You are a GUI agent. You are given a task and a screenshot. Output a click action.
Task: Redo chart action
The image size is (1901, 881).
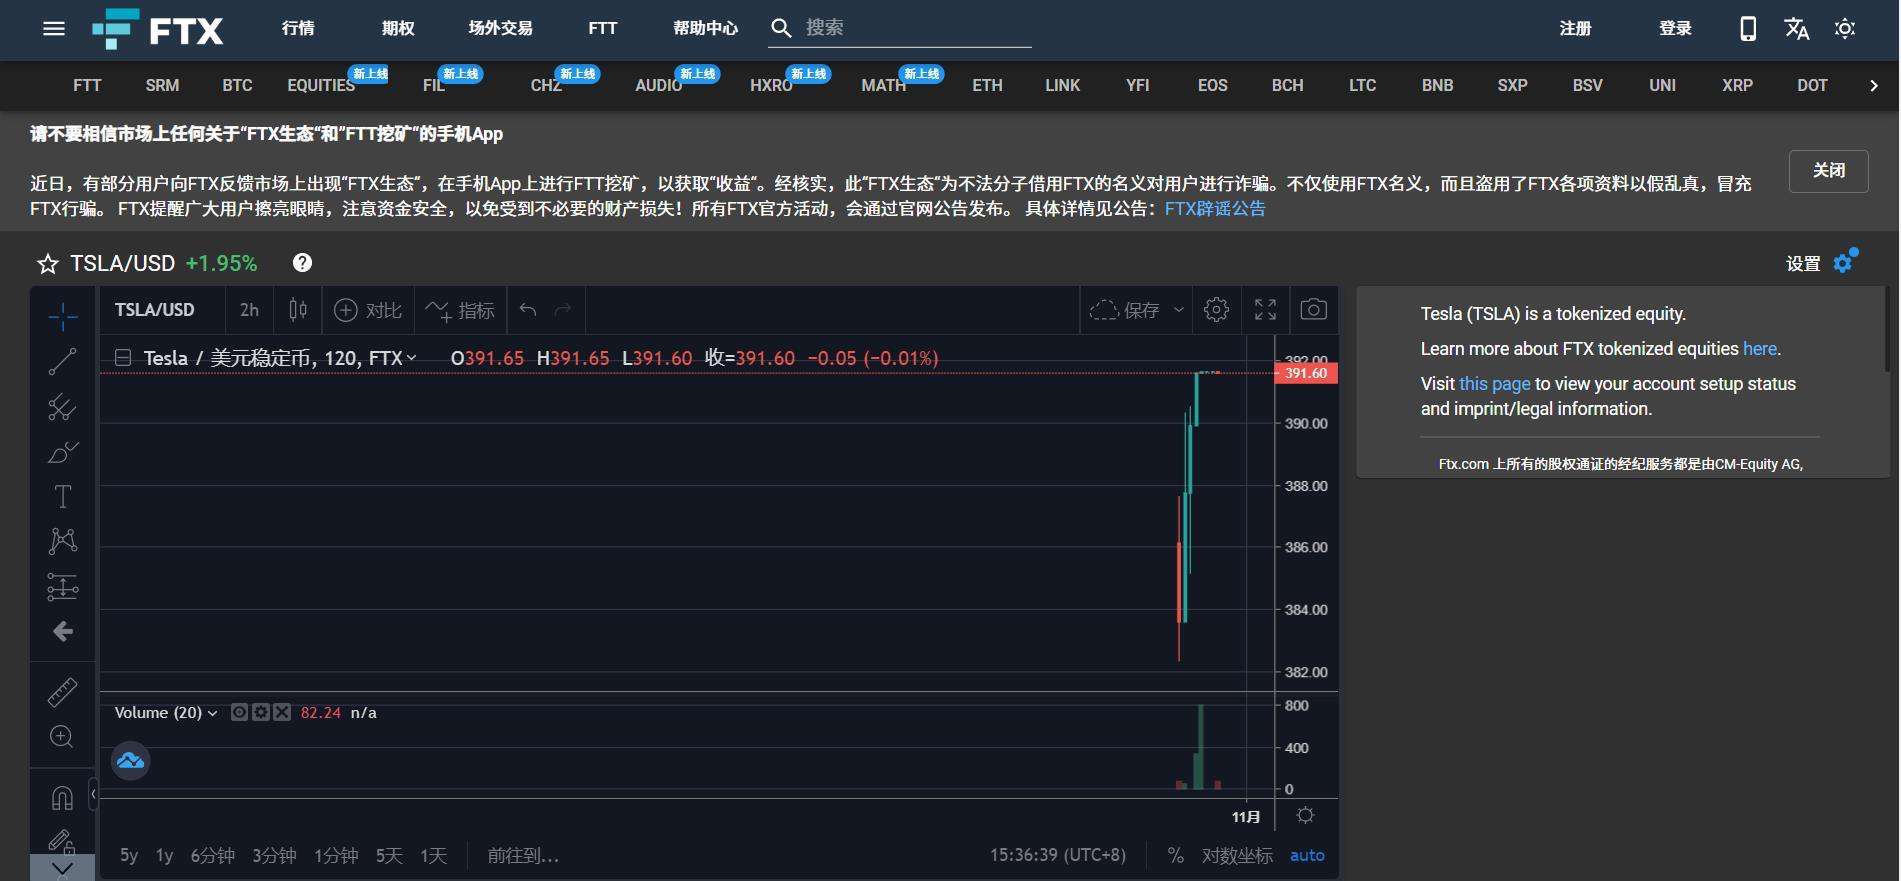click(563, 310)
